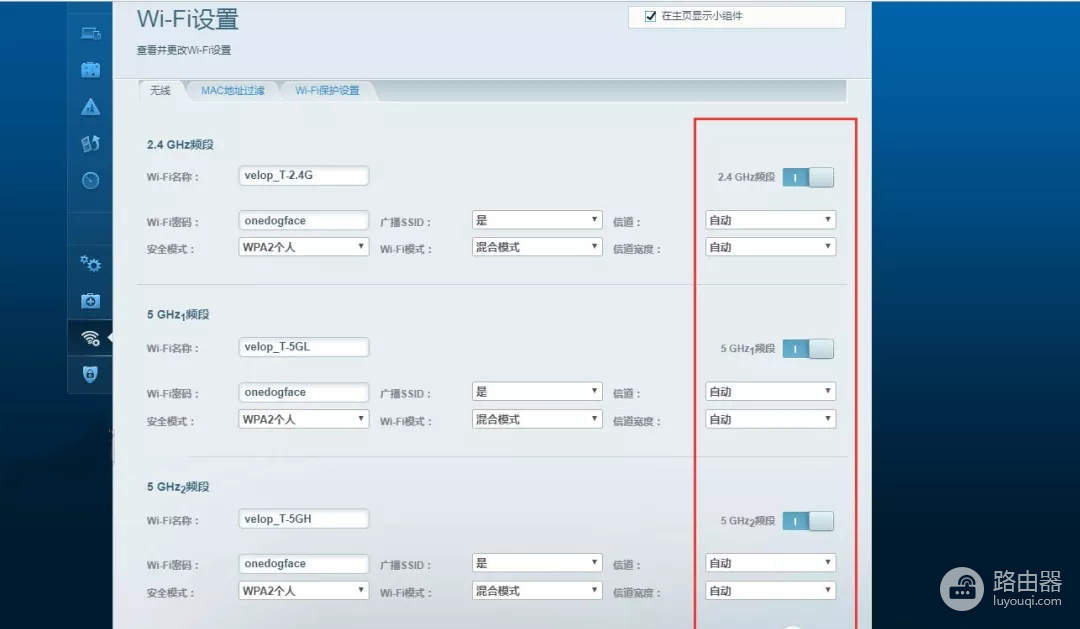Click the briefcase guest access sidebar icon
1080x629 pixels.
tap(90, 70)
